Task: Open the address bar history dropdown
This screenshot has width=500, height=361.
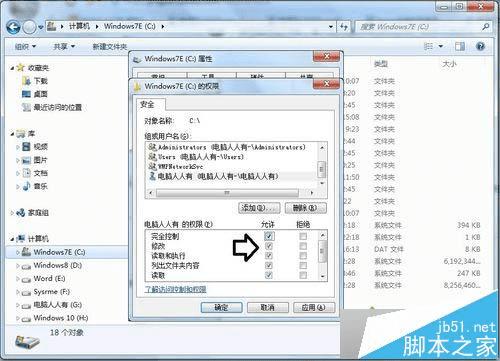Action: tap(330, 27)
